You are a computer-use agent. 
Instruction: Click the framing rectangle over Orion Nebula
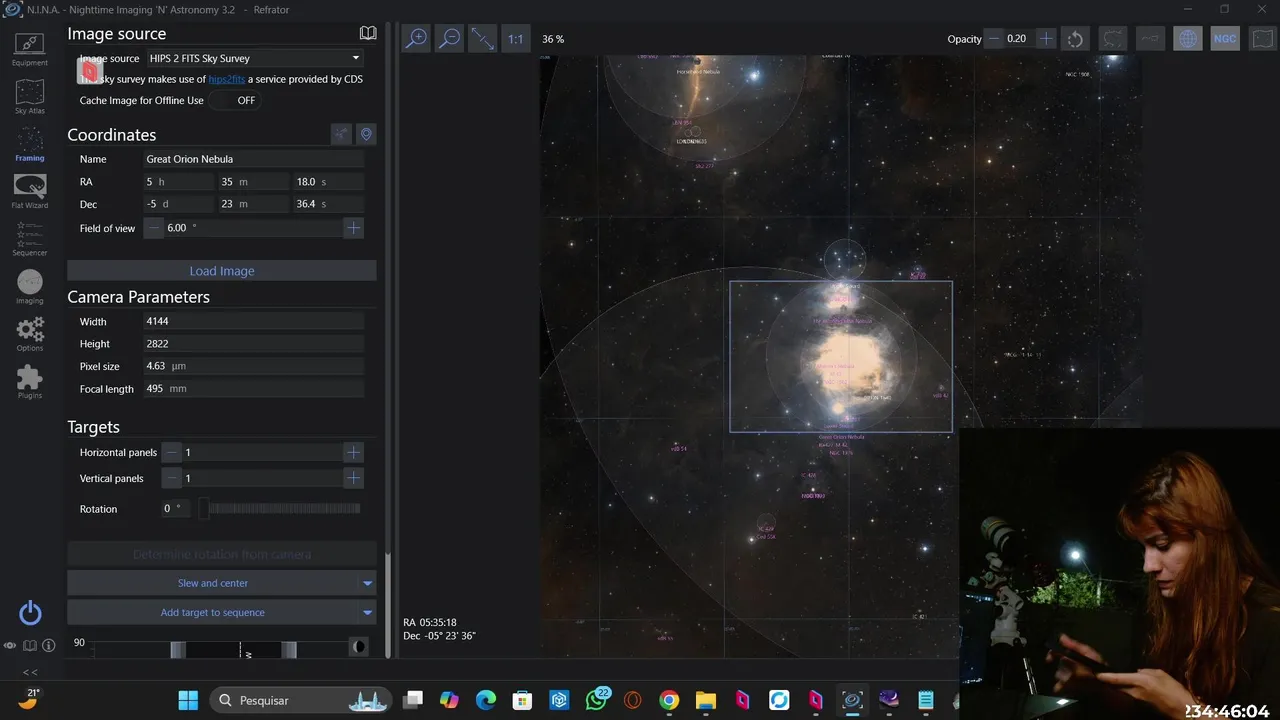point(841,357)
